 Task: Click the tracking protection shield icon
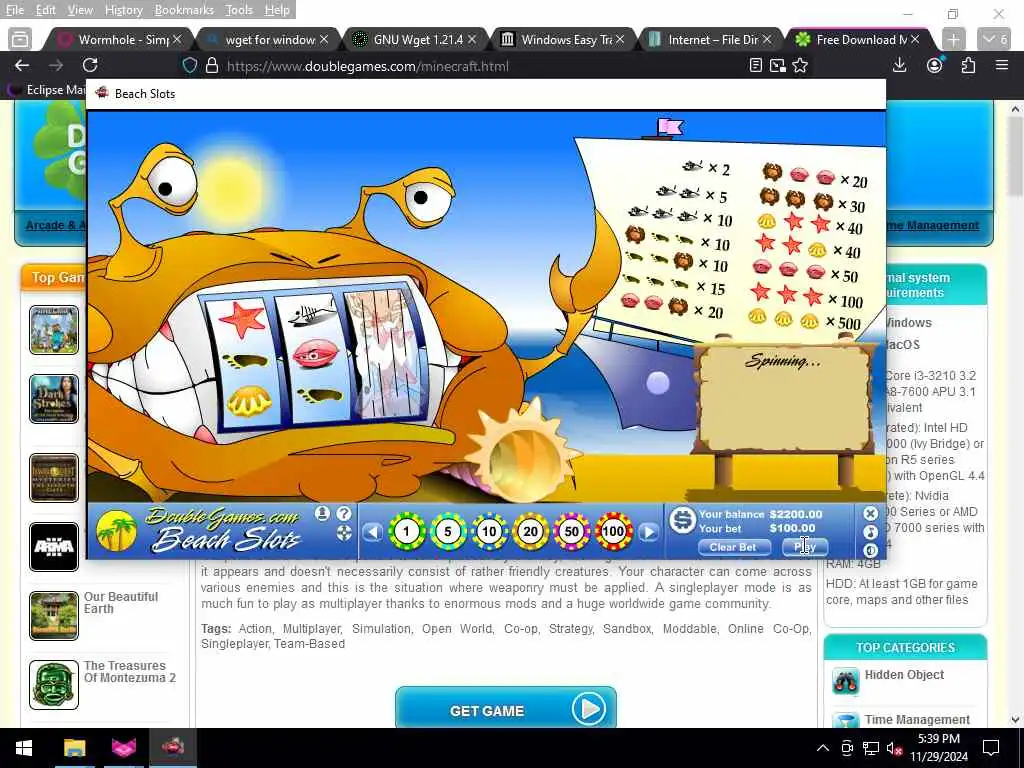189,66
